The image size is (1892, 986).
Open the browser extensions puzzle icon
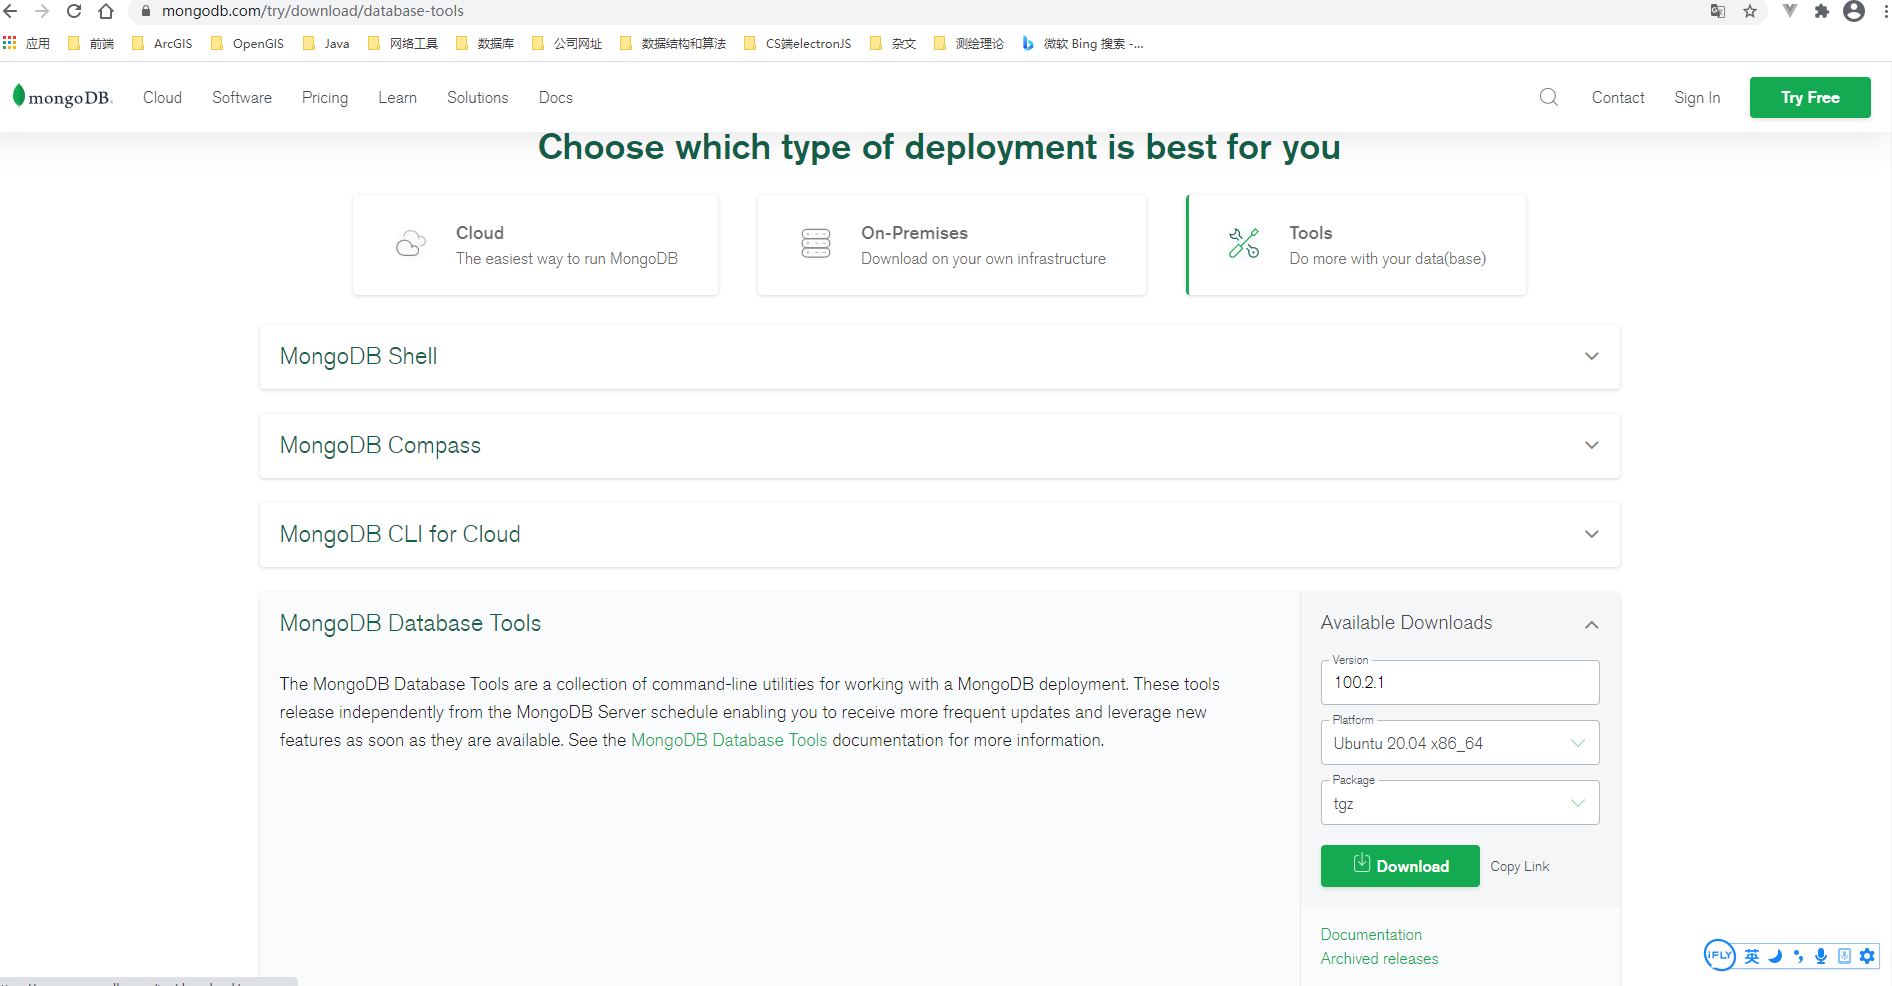[x=1822, y=11]
